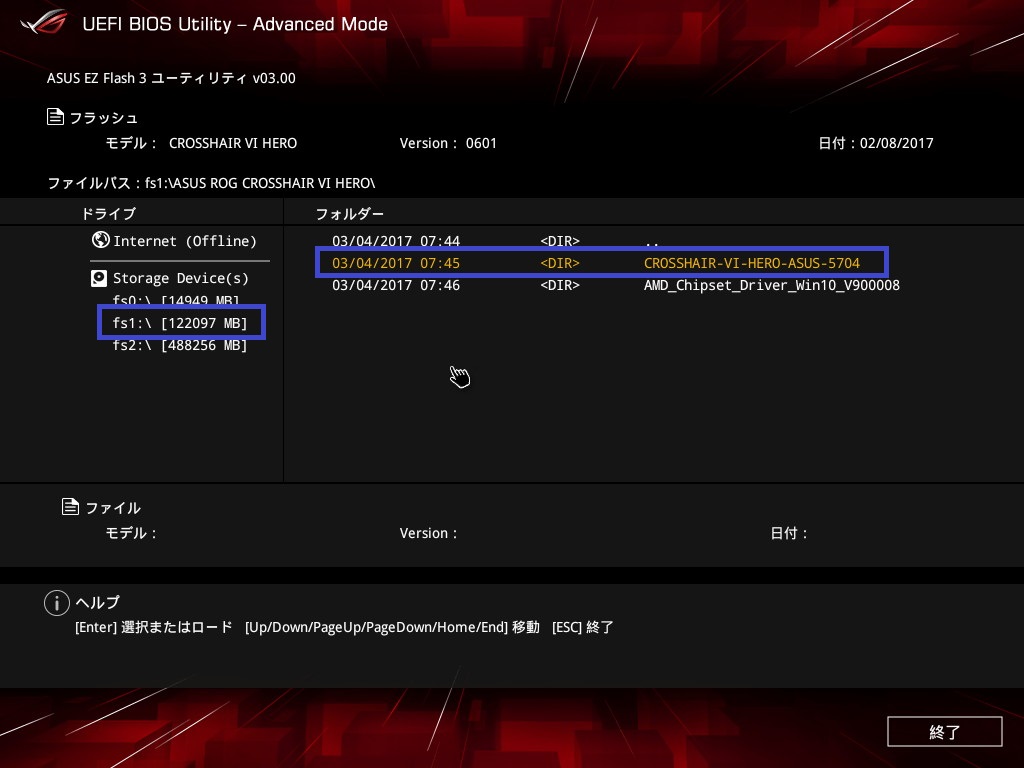
Task: Click the ドライブ column header
Action: pyautogui.click(x=108, y=214)
